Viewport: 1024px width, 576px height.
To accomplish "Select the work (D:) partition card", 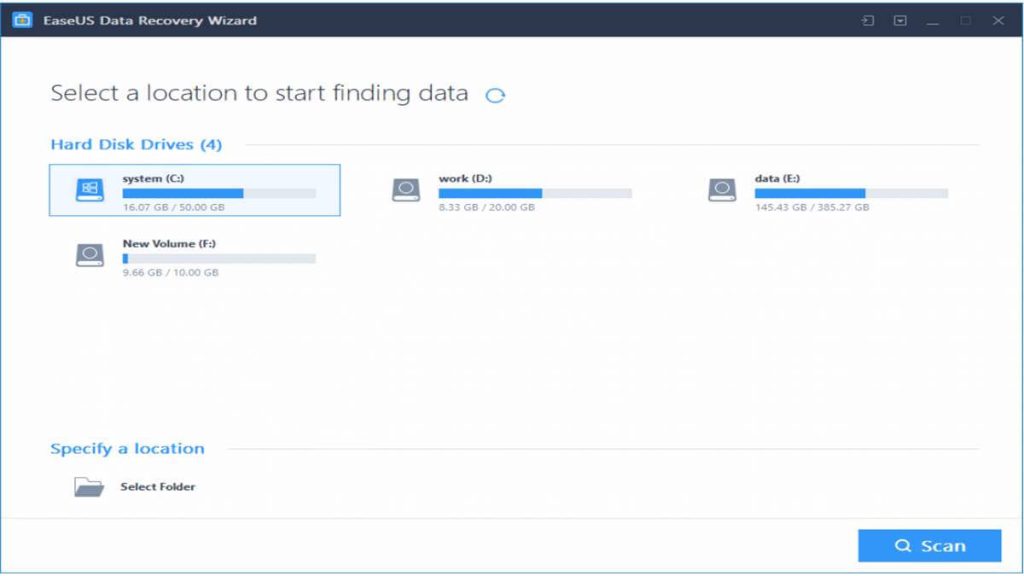I will click(x=510, y=190).
